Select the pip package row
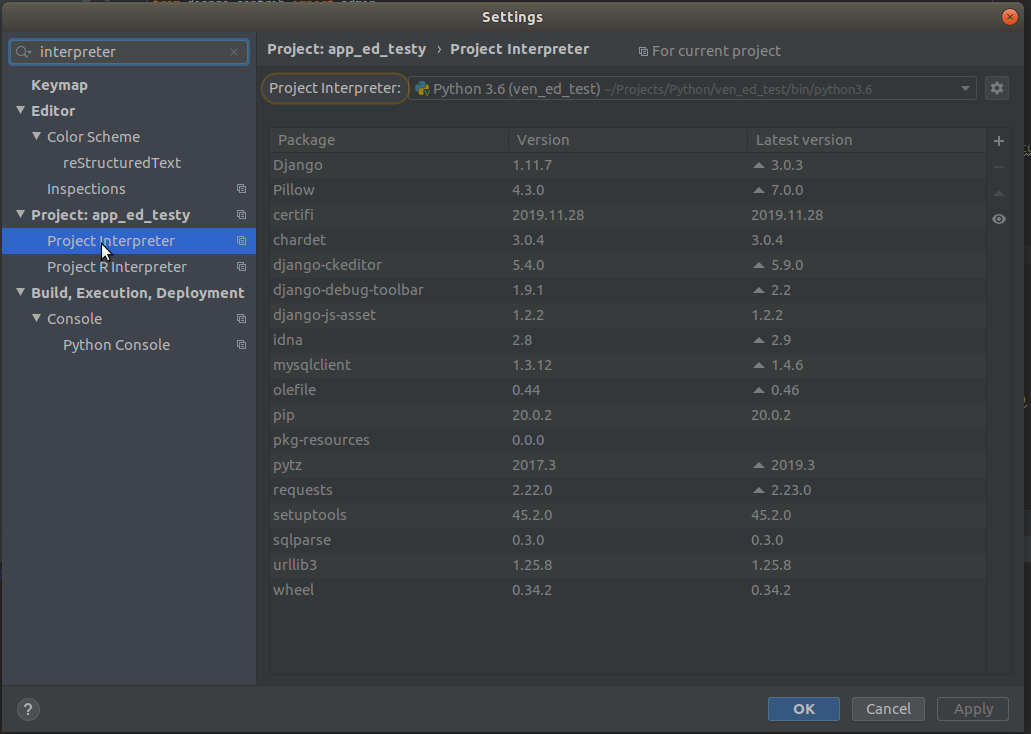This screenshot has height=734, width=1031. tap(627, 415)
